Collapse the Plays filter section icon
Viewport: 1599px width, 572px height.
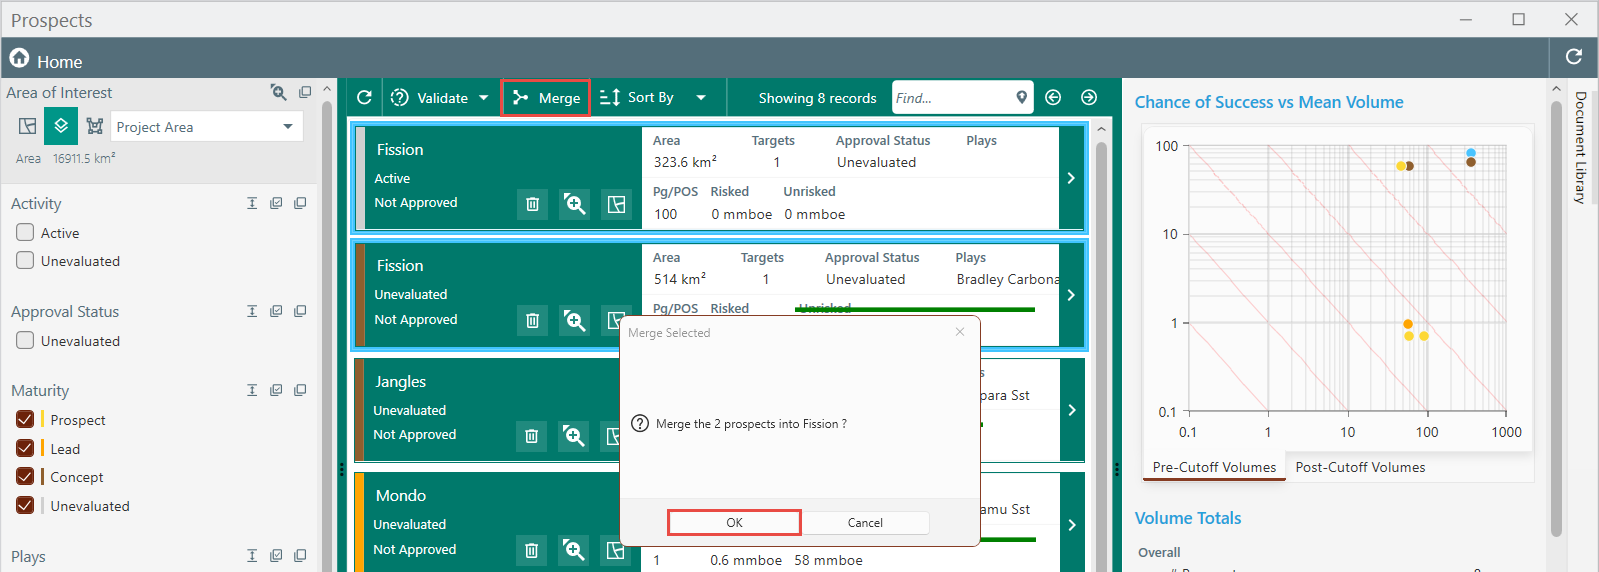click(252, 556)
